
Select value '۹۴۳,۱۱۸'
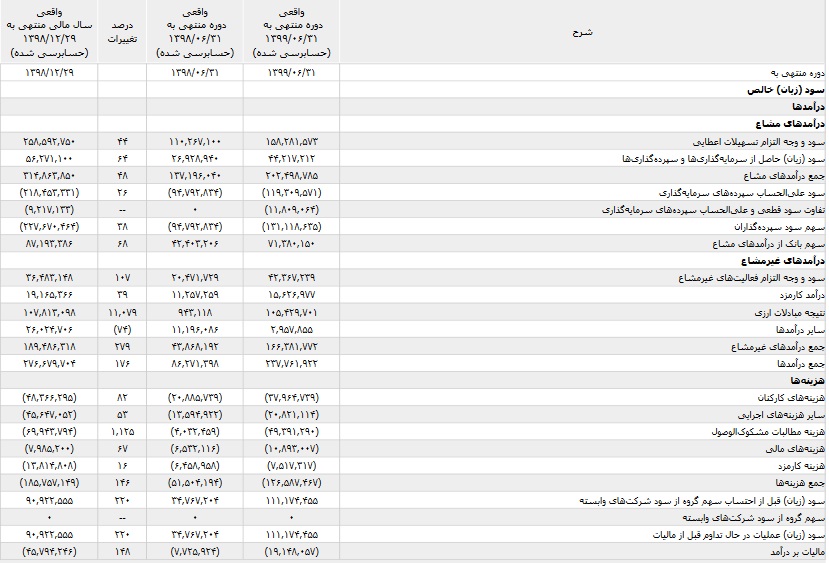pyautogui.click(x=195, y=312)
